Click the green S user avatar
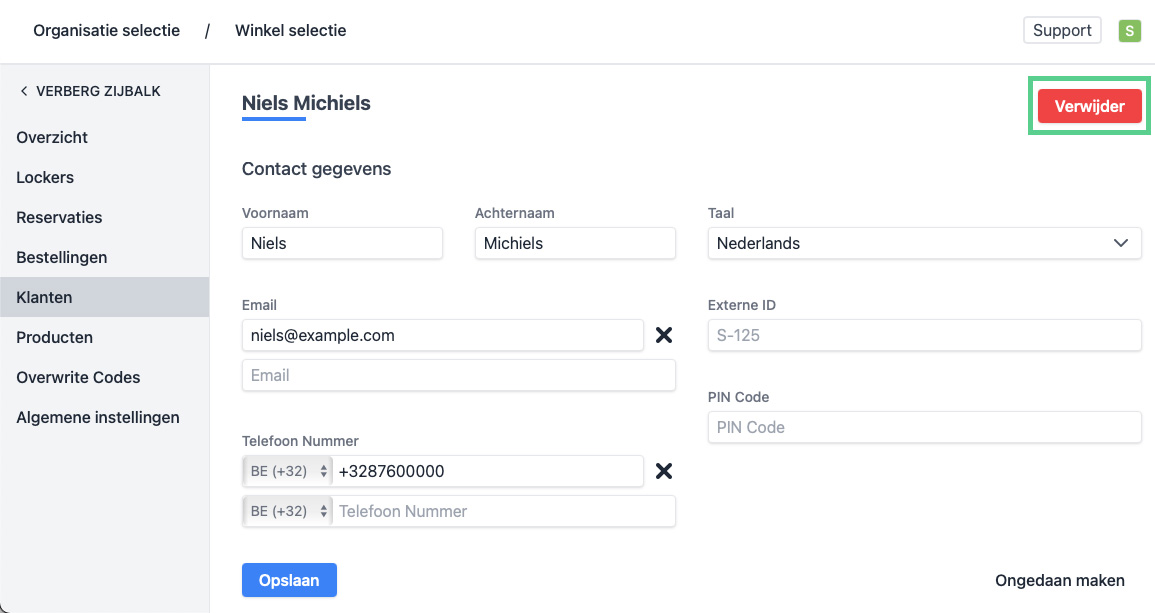 pos(1129,30)
